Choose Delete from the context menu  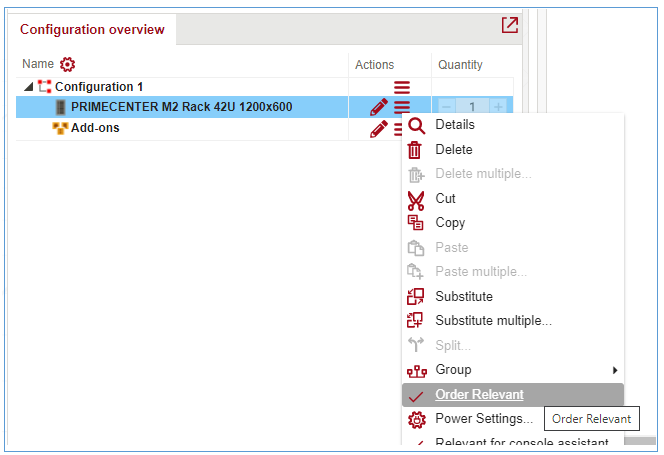click(x=513, y=150)
